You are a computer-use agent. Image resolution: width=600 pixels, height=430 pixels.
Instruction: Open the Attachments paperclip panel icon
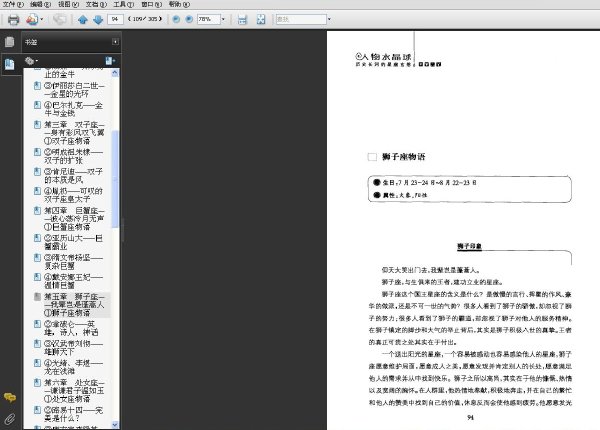click(10, 419)
